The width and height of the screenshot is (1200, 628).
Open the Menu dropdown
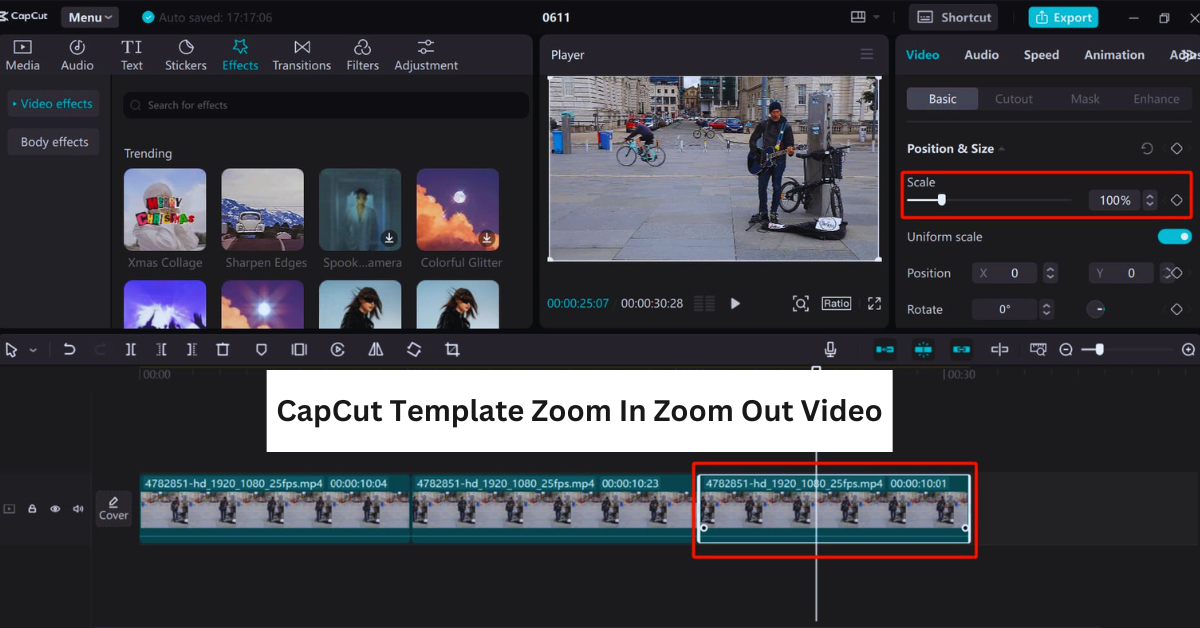click(x=90, y=17)
